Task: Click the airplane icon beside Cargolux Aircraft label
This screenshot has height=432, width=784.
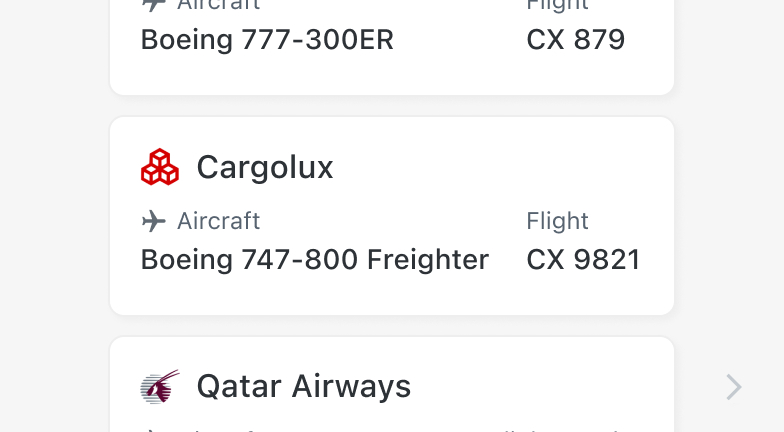Action: (x=154, y=221)
